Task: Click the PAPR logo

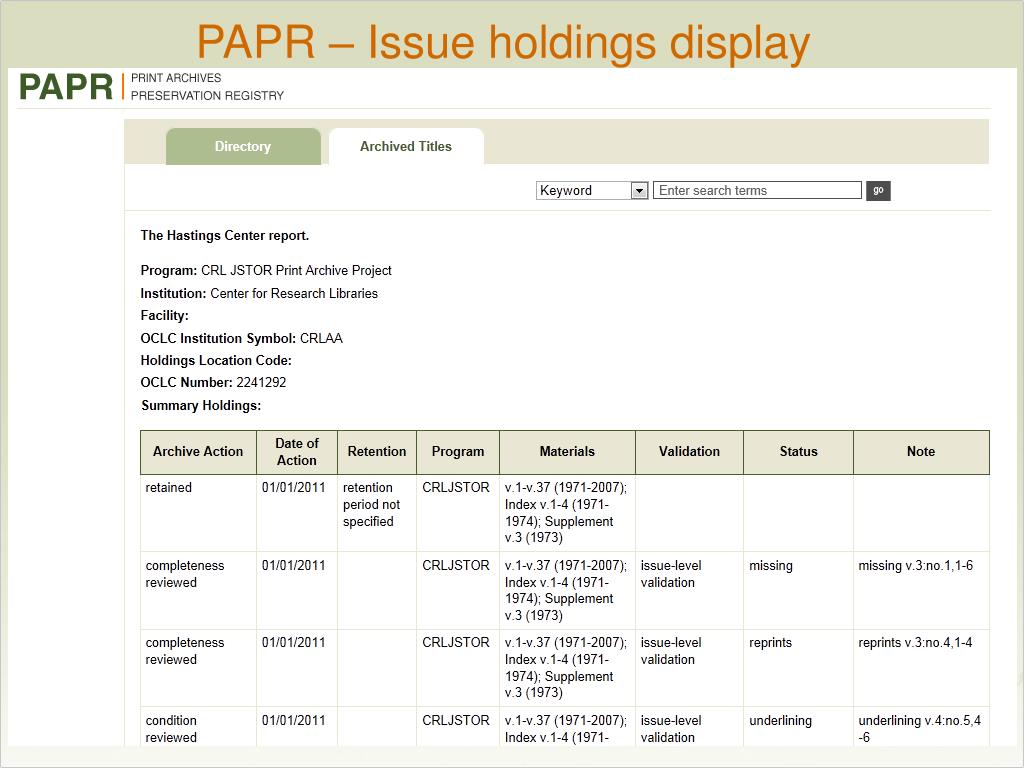Action: (66, 87)
